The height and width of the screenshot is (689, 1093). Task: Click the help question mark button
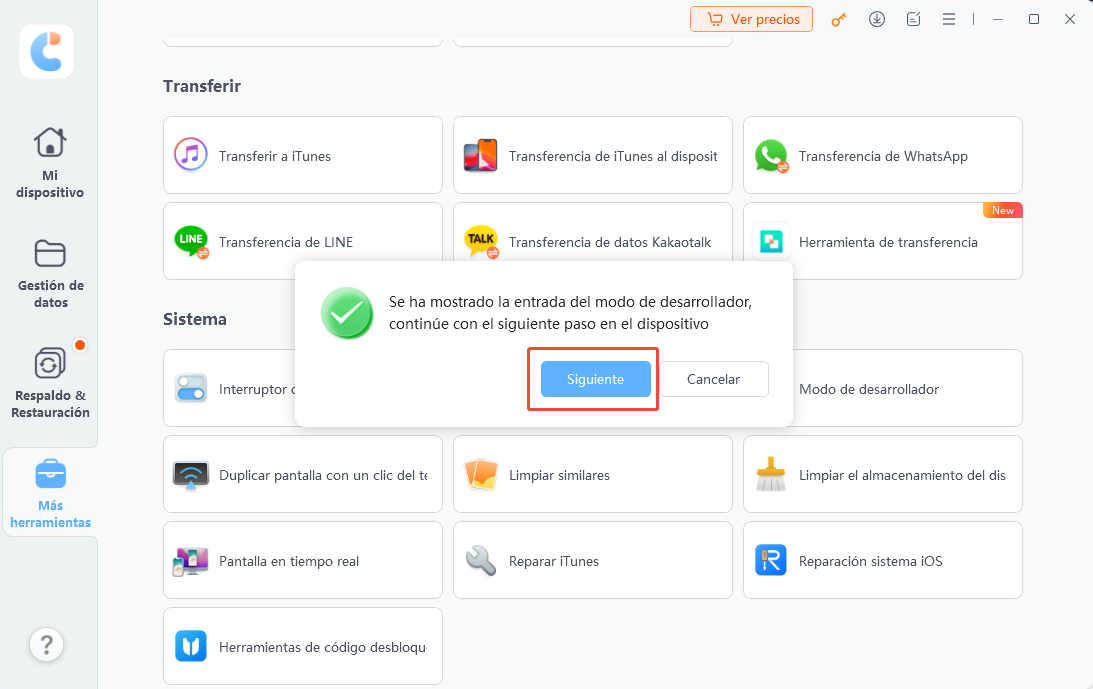point(47,644)
